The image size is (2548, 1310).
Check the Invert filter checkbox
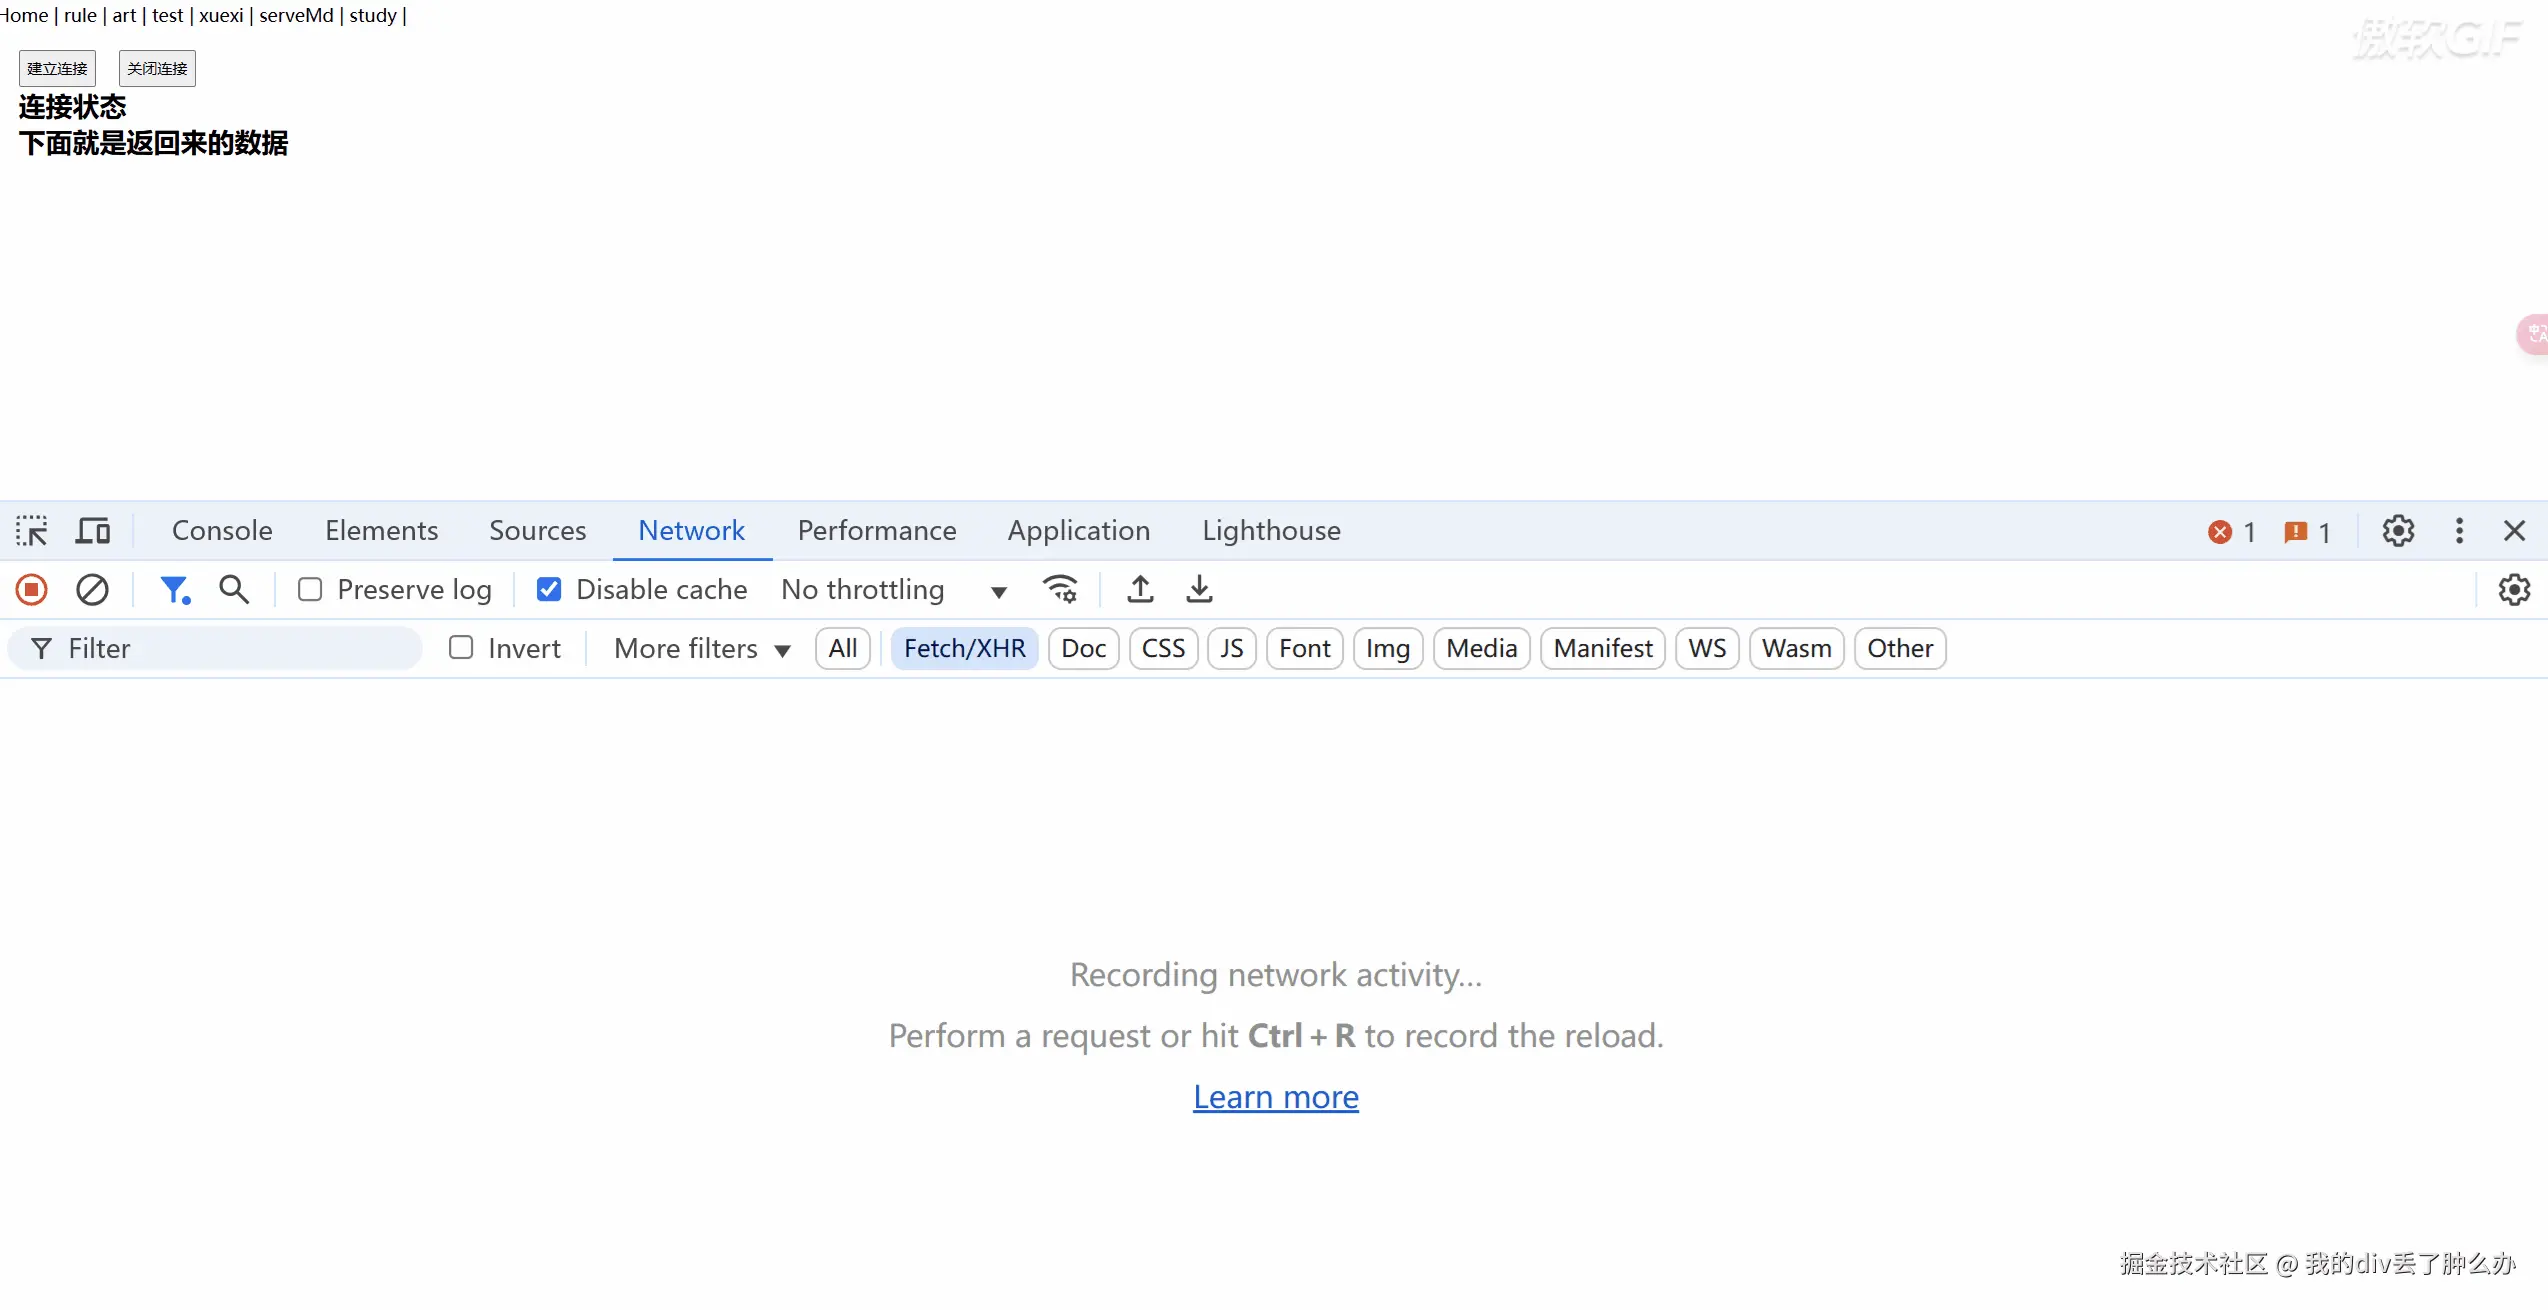(461, 648)
